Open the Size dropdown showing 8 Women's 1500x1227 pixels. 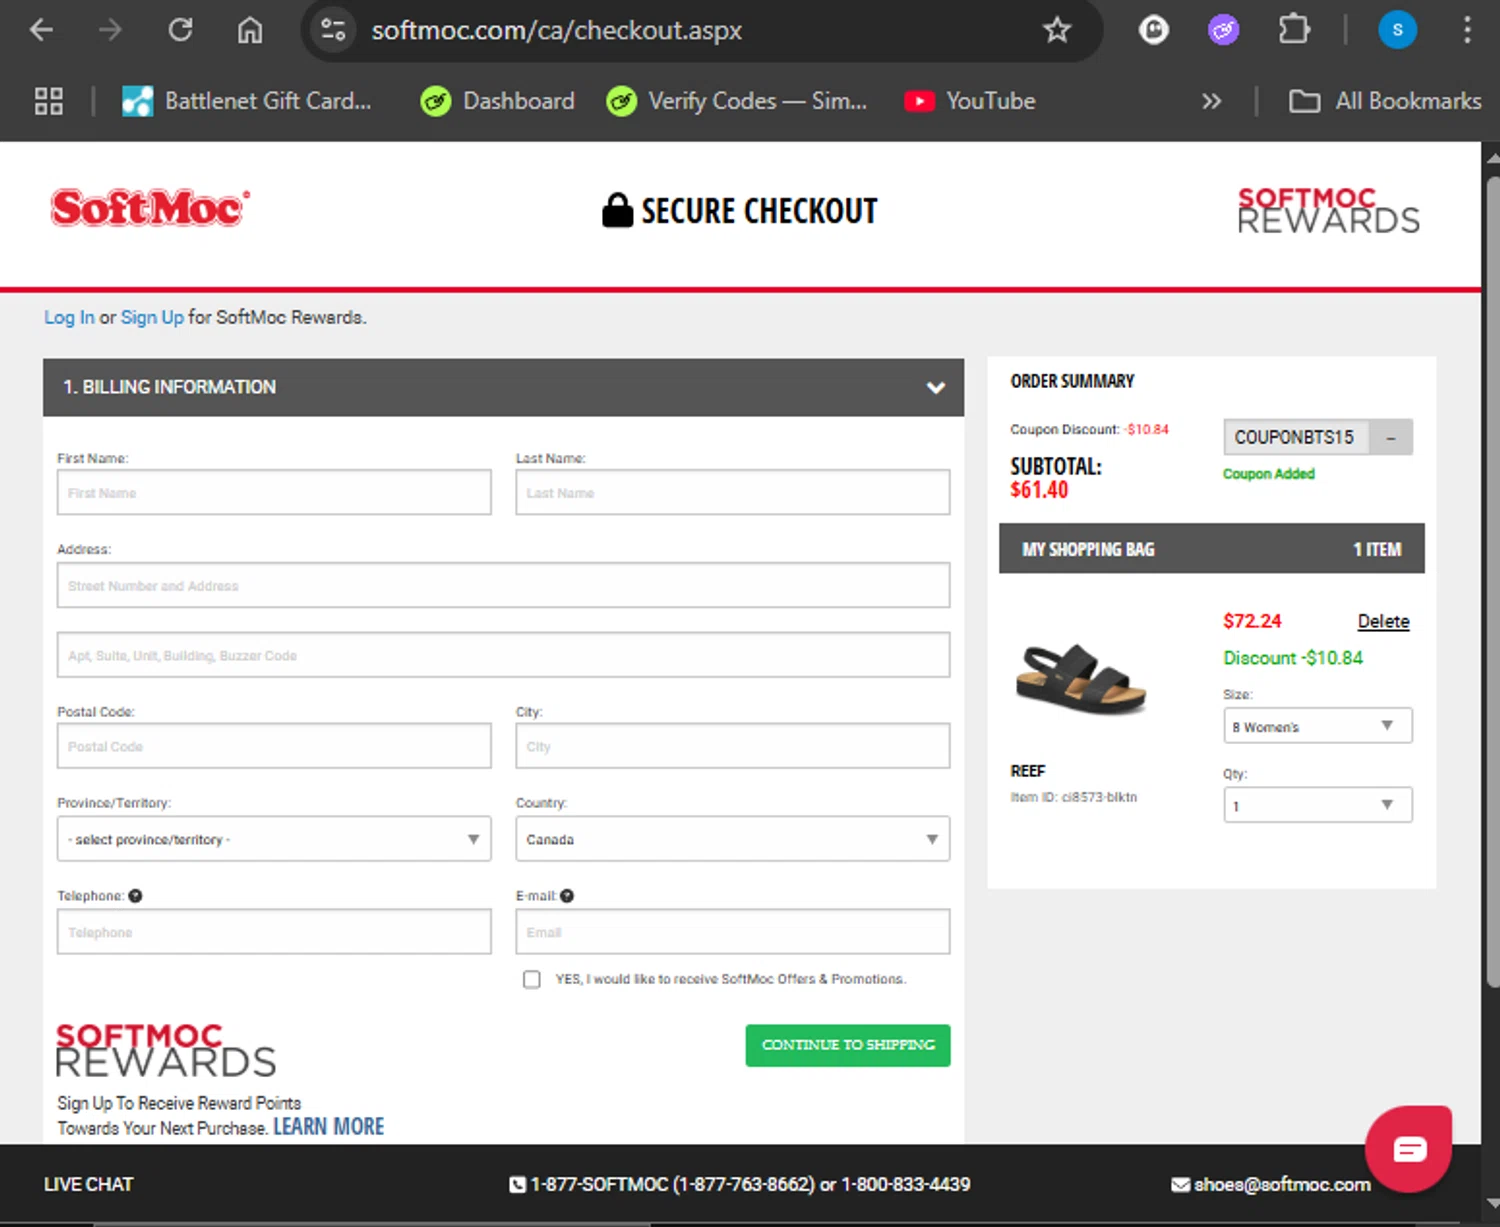pyautogui.click(x=1317, y=726)
